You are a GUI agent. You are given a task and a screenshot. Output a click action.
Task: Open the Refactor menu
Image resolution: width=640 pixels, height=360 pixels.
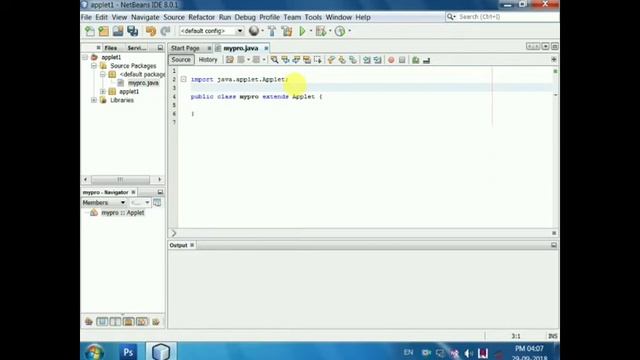[201, 17]
